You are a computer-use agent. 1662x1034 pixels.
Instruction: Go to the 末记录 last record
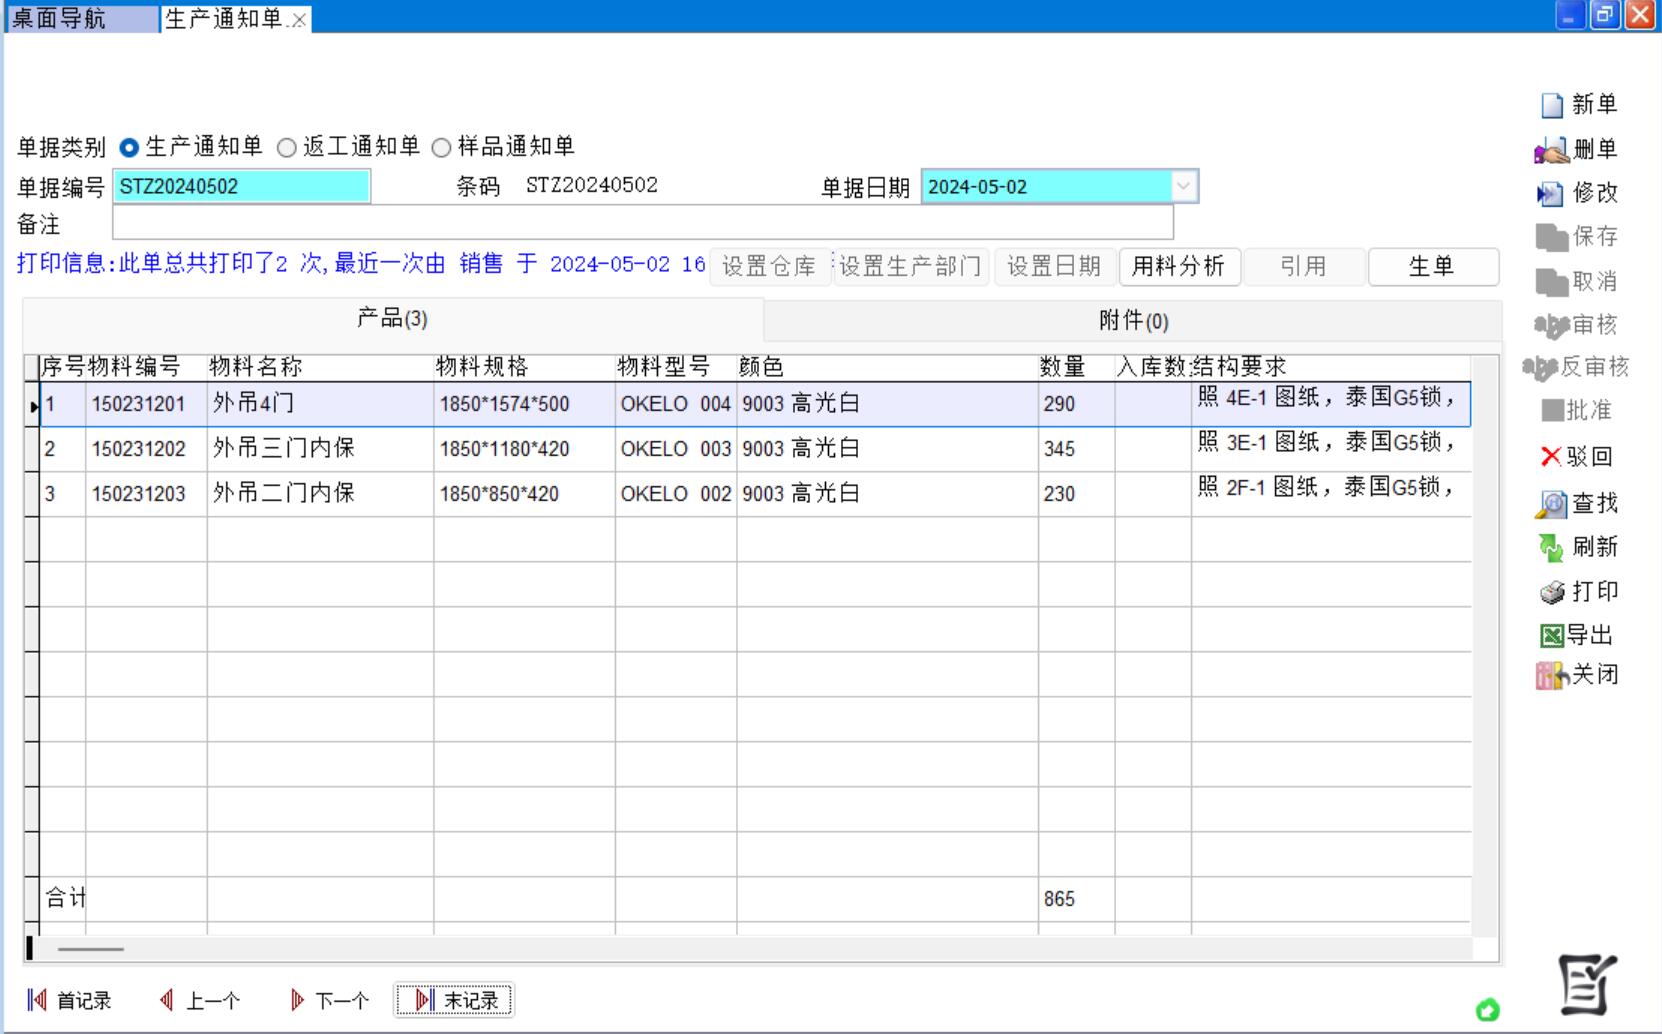tap(455, 1000)
